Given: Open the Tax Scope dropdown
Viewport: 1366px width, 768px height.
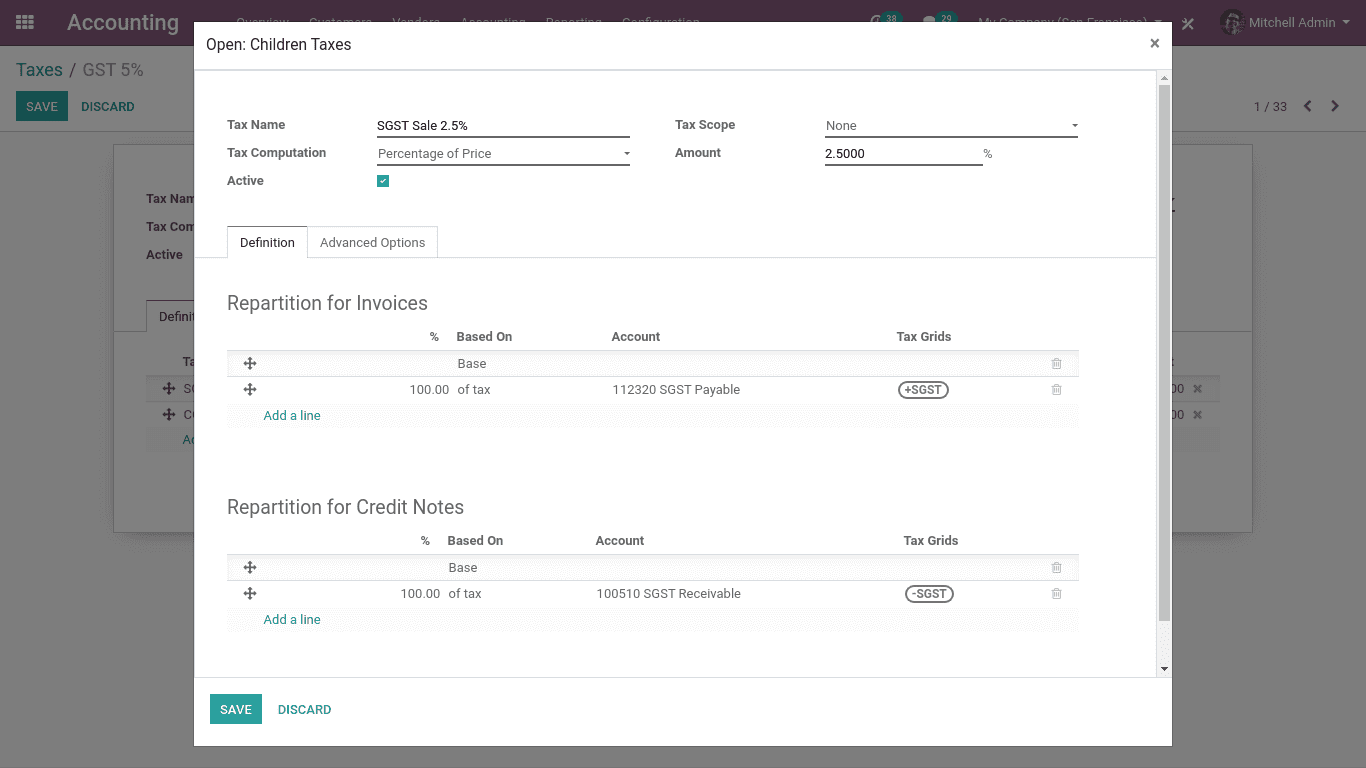Looking at the screenshot, I should click(x=951, y=125).
